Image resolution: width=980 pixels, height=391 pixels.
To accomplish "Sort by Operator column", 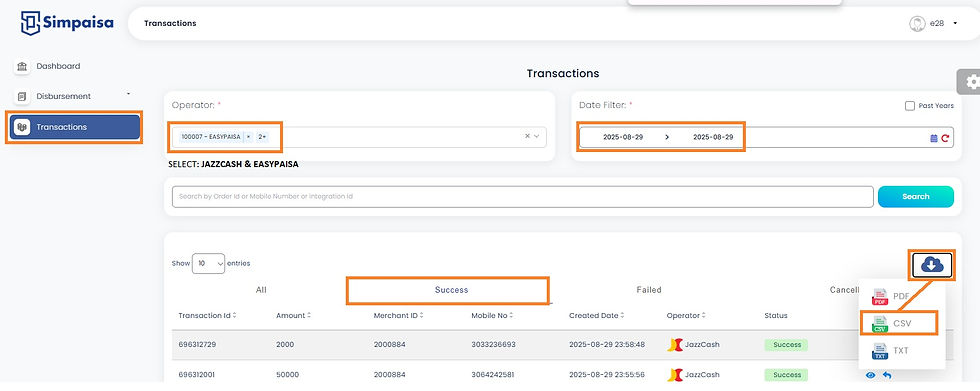I will click(686, 316).
